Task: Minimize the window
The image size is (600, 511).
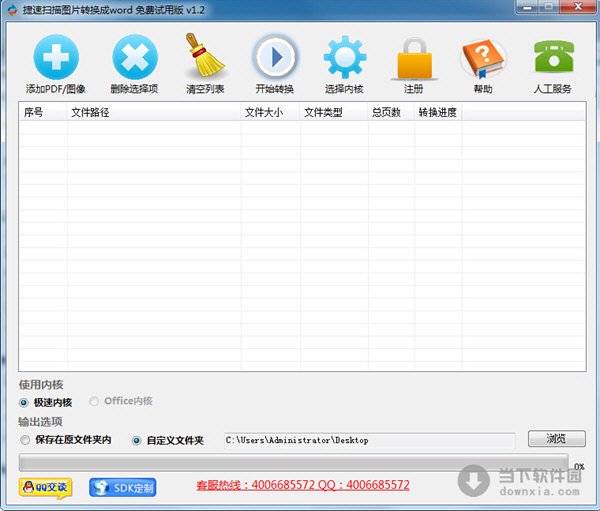Action: click(x=528, y=7)
